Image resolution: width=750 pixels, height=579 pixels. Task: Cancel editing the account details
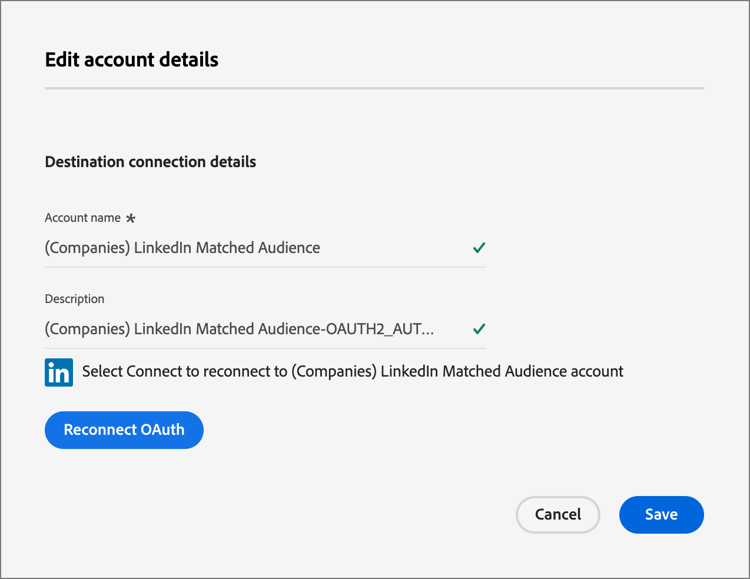pyautogui.click(x=557, y=514)
